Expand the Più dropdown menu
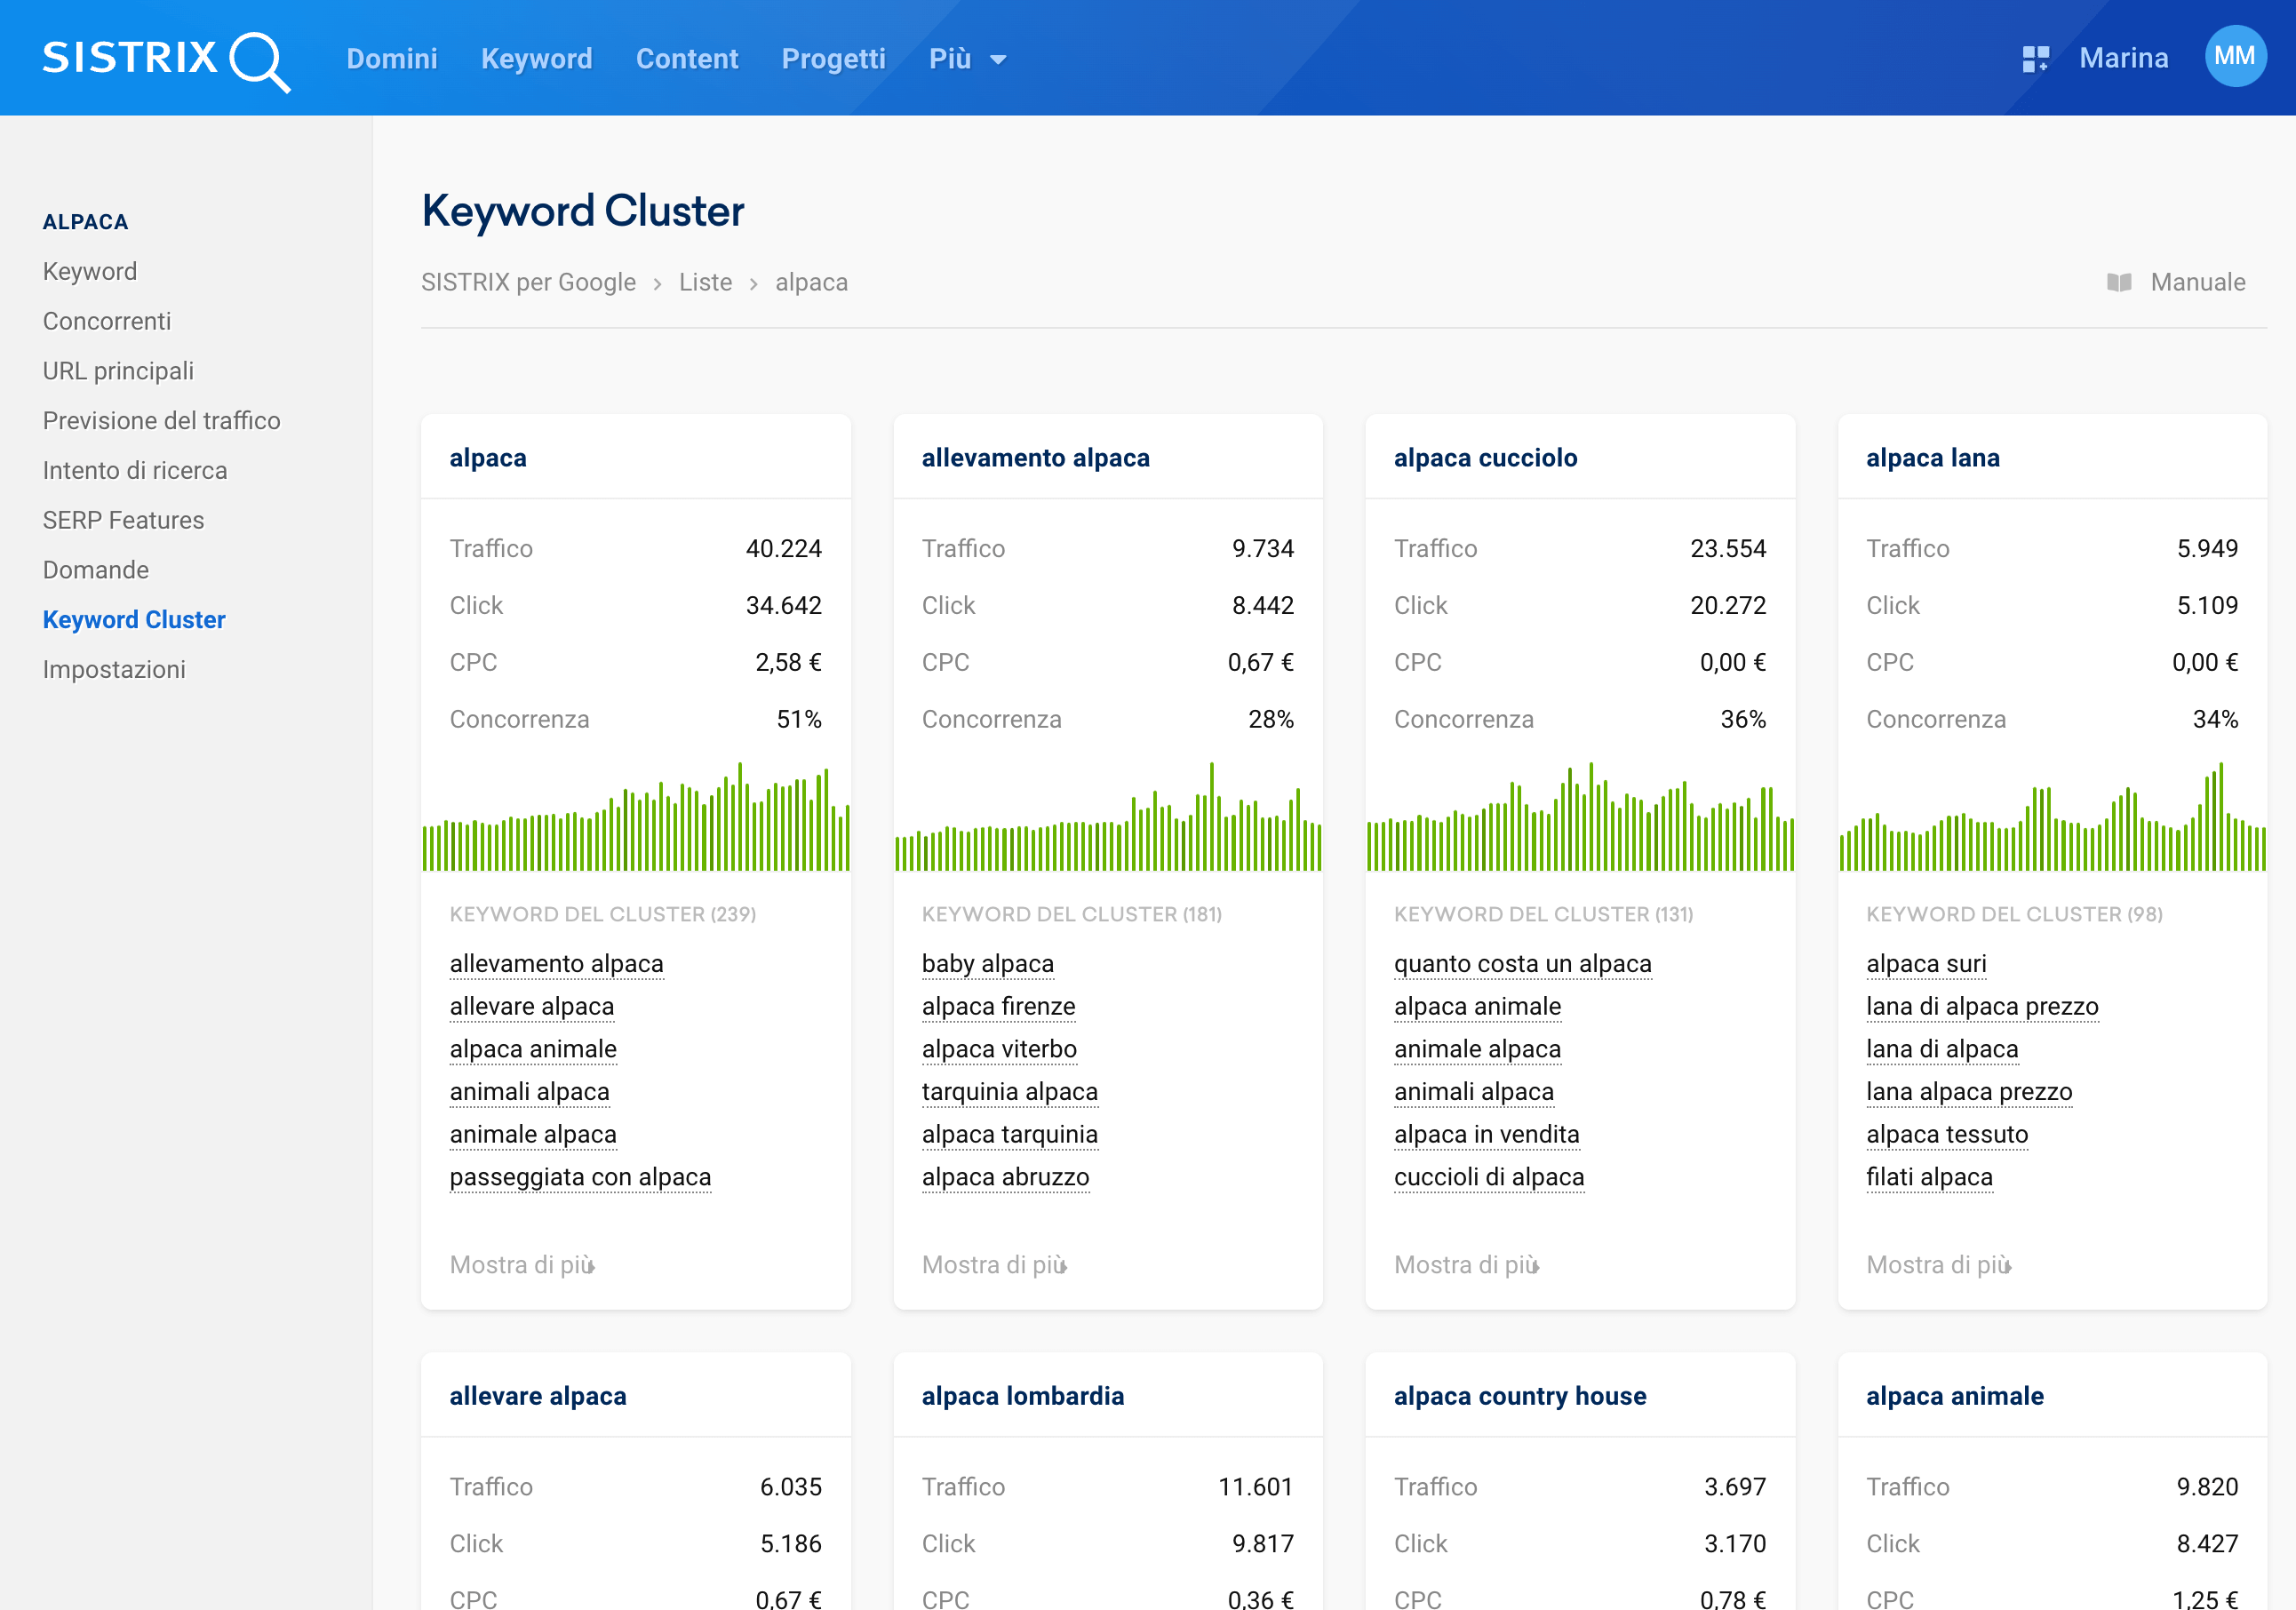Screen dimensions: 2296x1610 (x=967, y=59)
